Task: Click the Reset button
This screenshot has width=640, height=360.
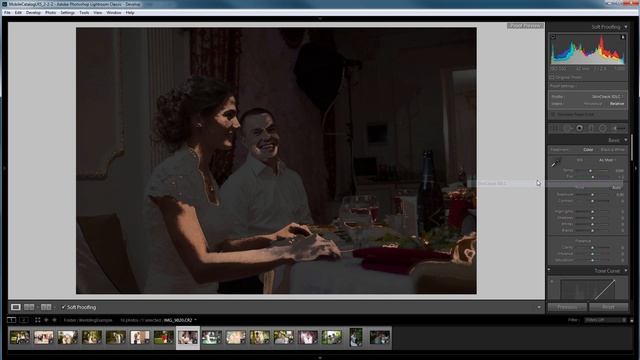Action: [x=608, y=307]
